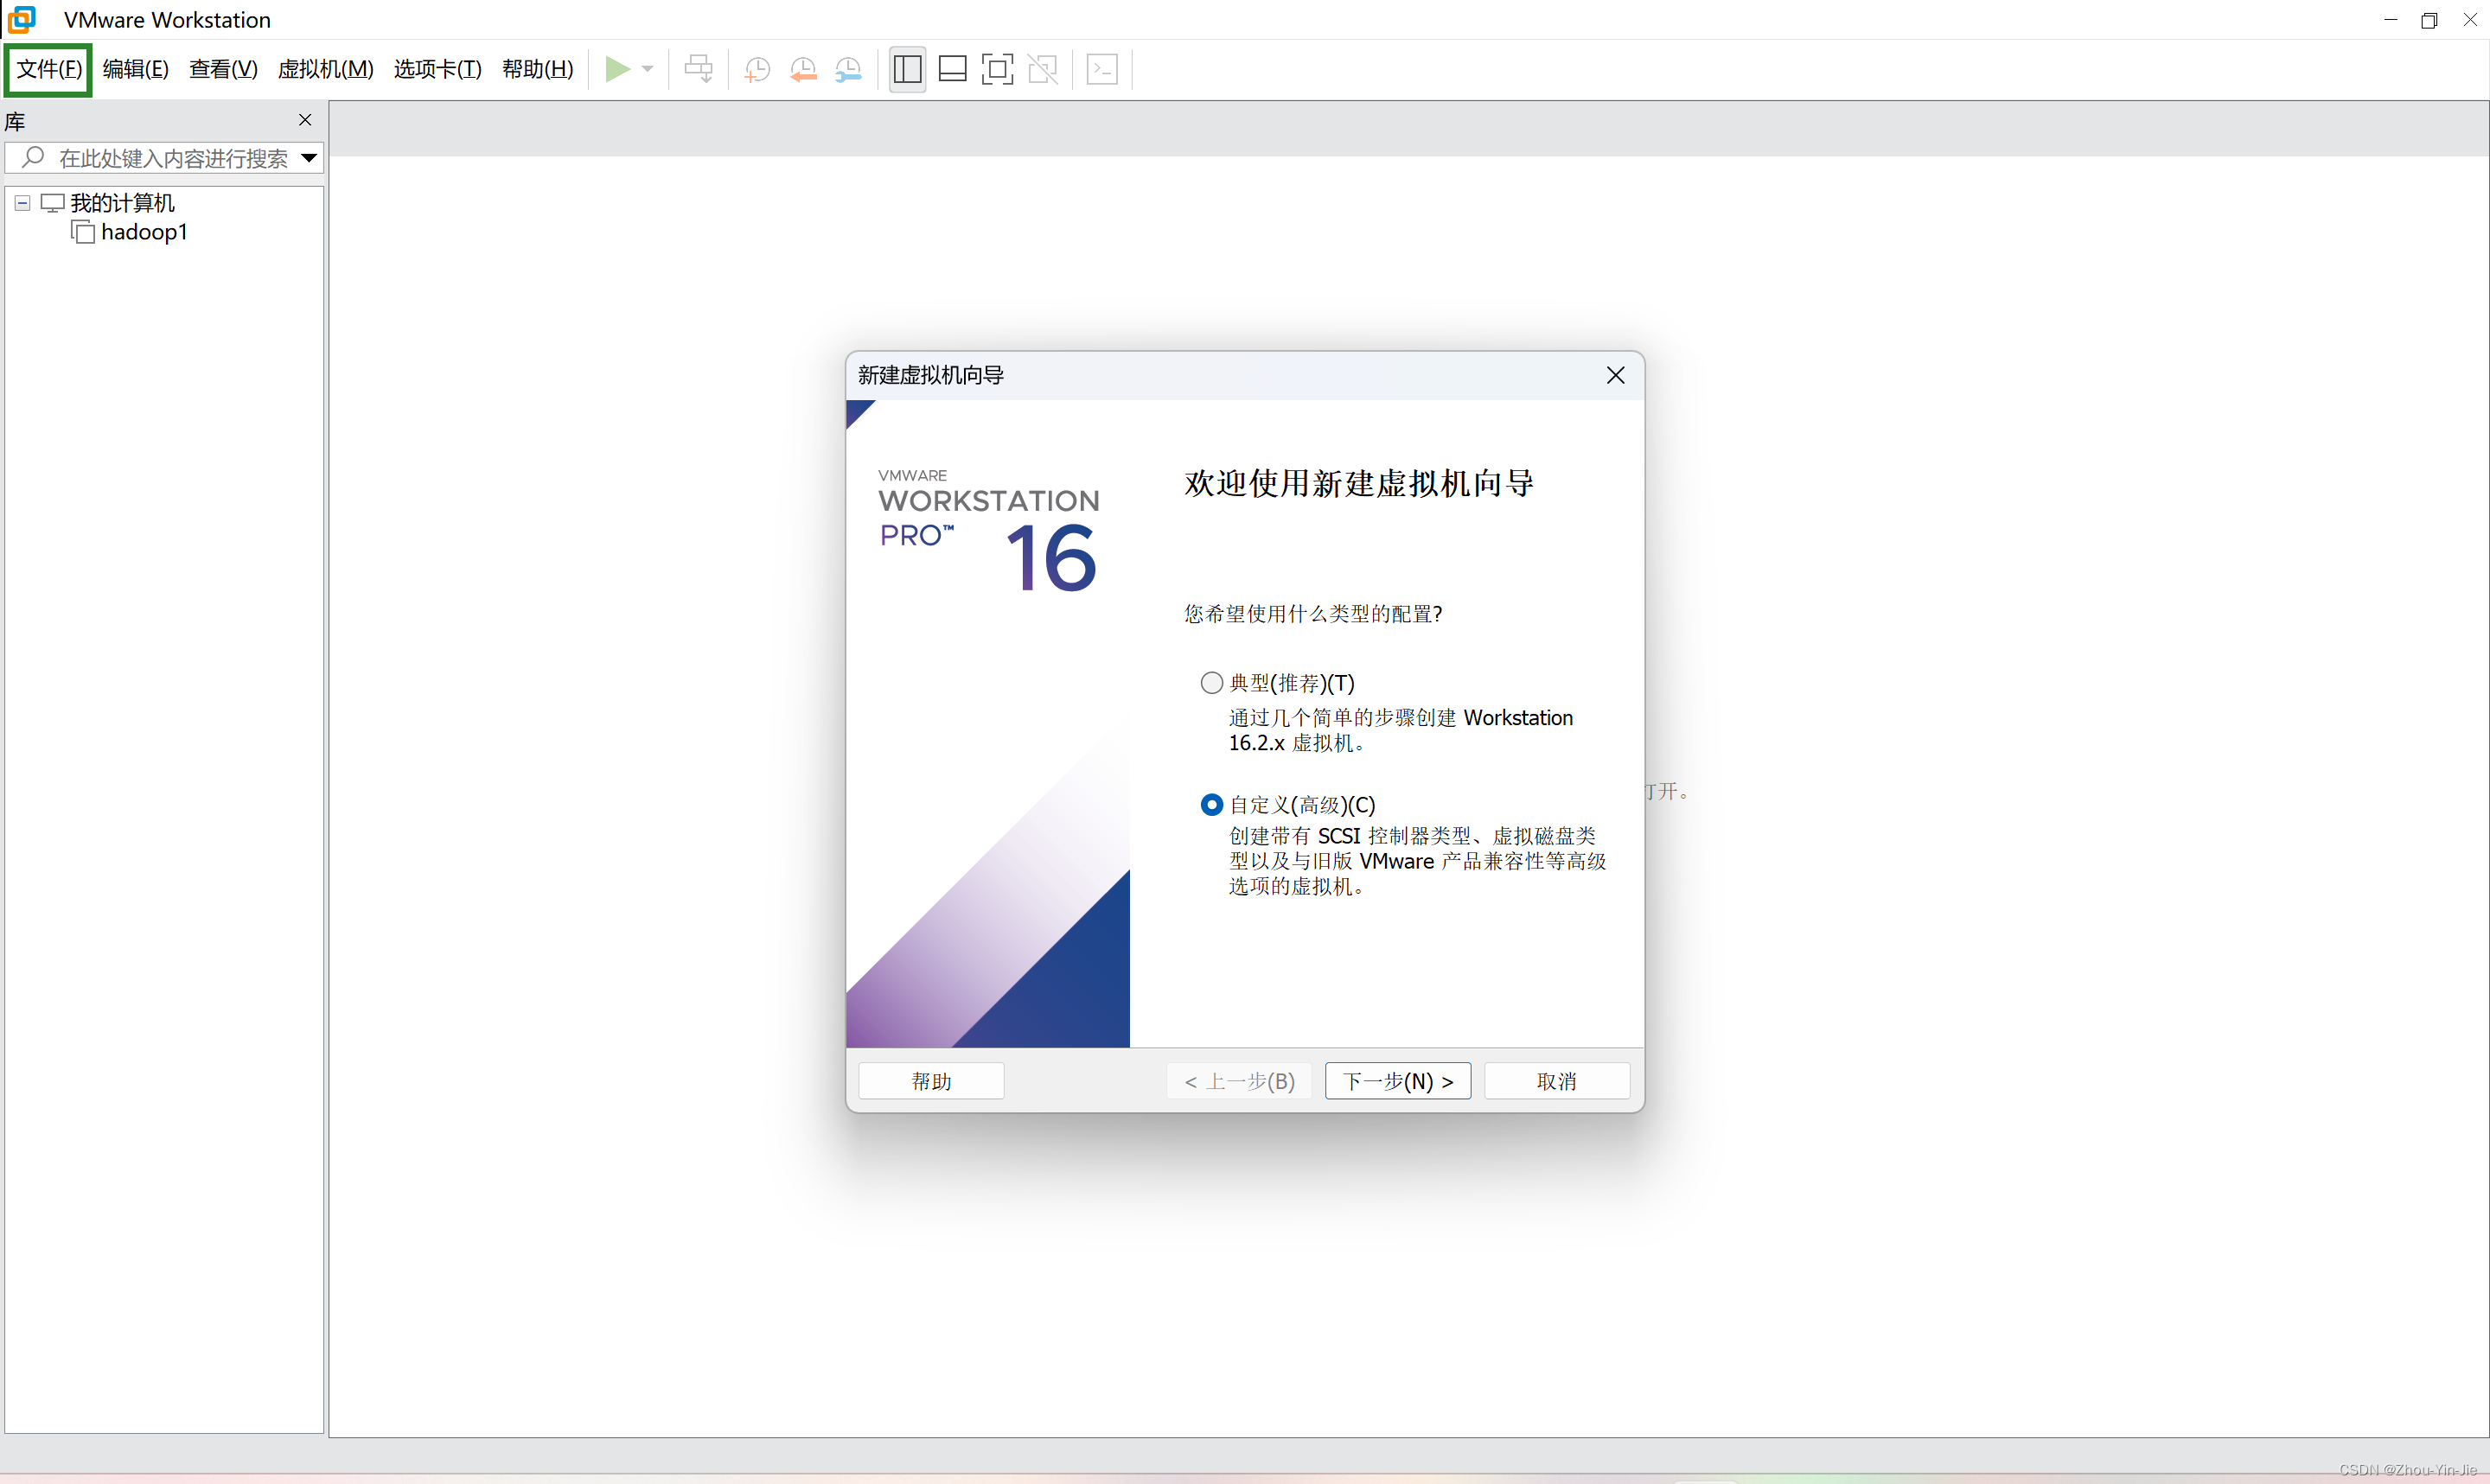
Task: Activate Unity mode icon
Action: pyautogui.click(x=1043, y=69)
